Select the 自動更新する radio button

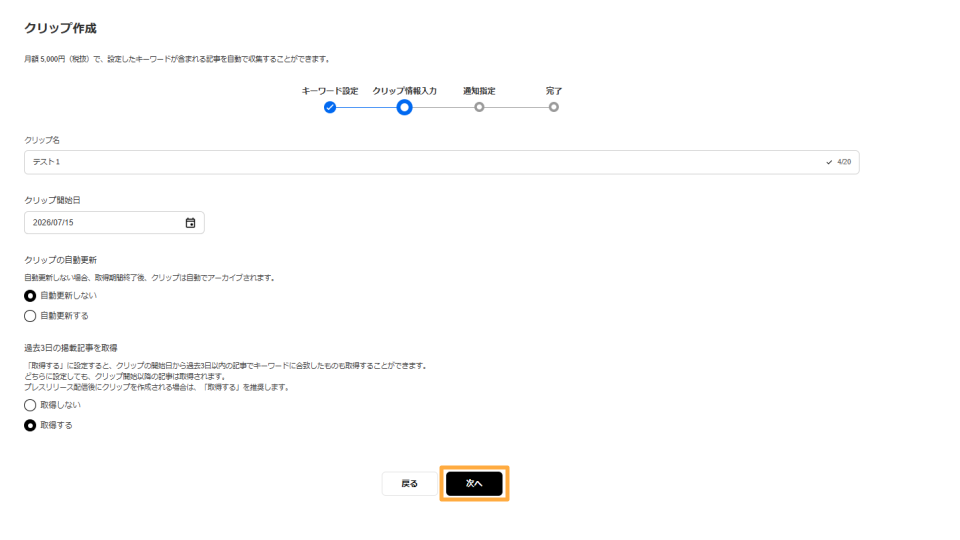[x=30, y=316]
